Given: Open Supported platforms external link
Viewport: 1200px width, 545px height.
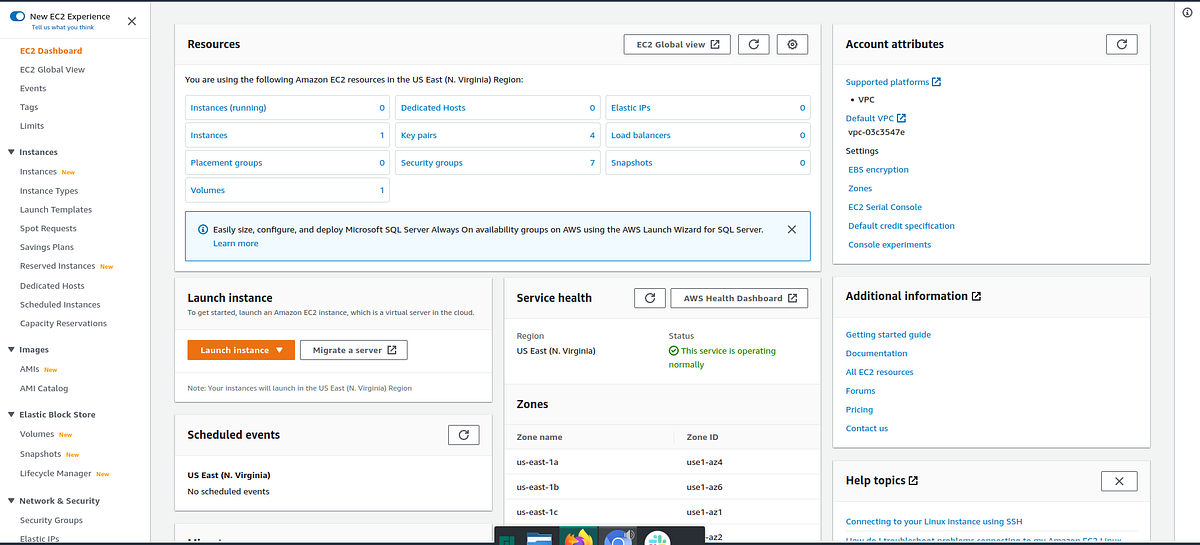Looking at the screenshot, I should point(893,82).
